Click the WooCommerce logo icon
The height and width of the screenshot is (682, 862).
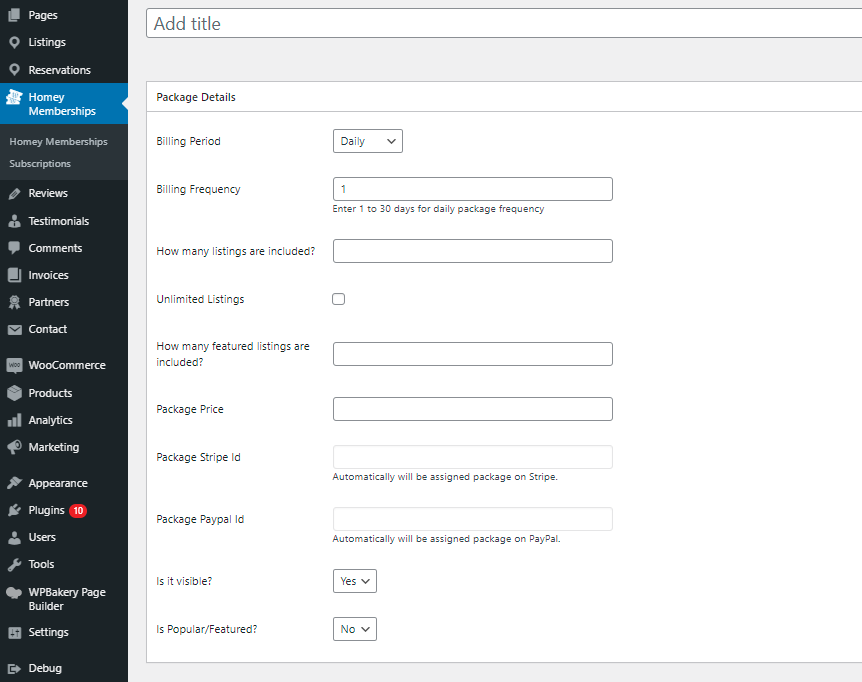[14, 365]
